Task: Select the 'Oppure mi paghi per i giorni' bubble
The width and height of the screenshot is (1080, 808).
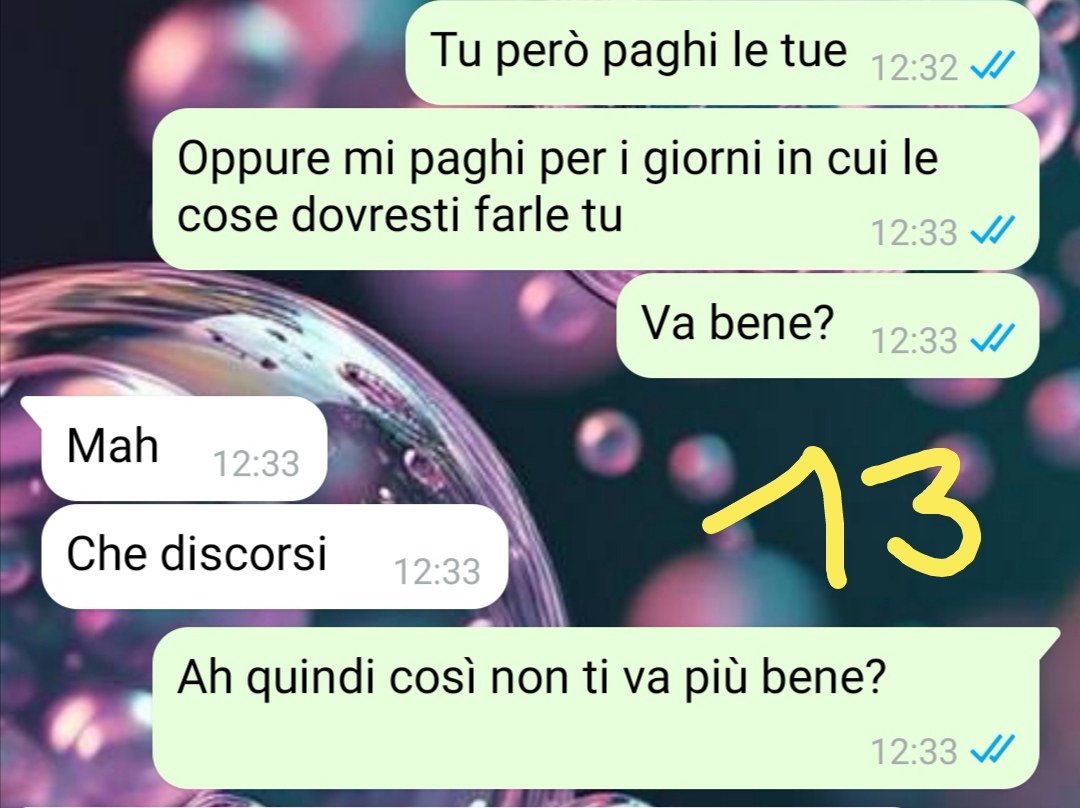Action: click(595, 189)
